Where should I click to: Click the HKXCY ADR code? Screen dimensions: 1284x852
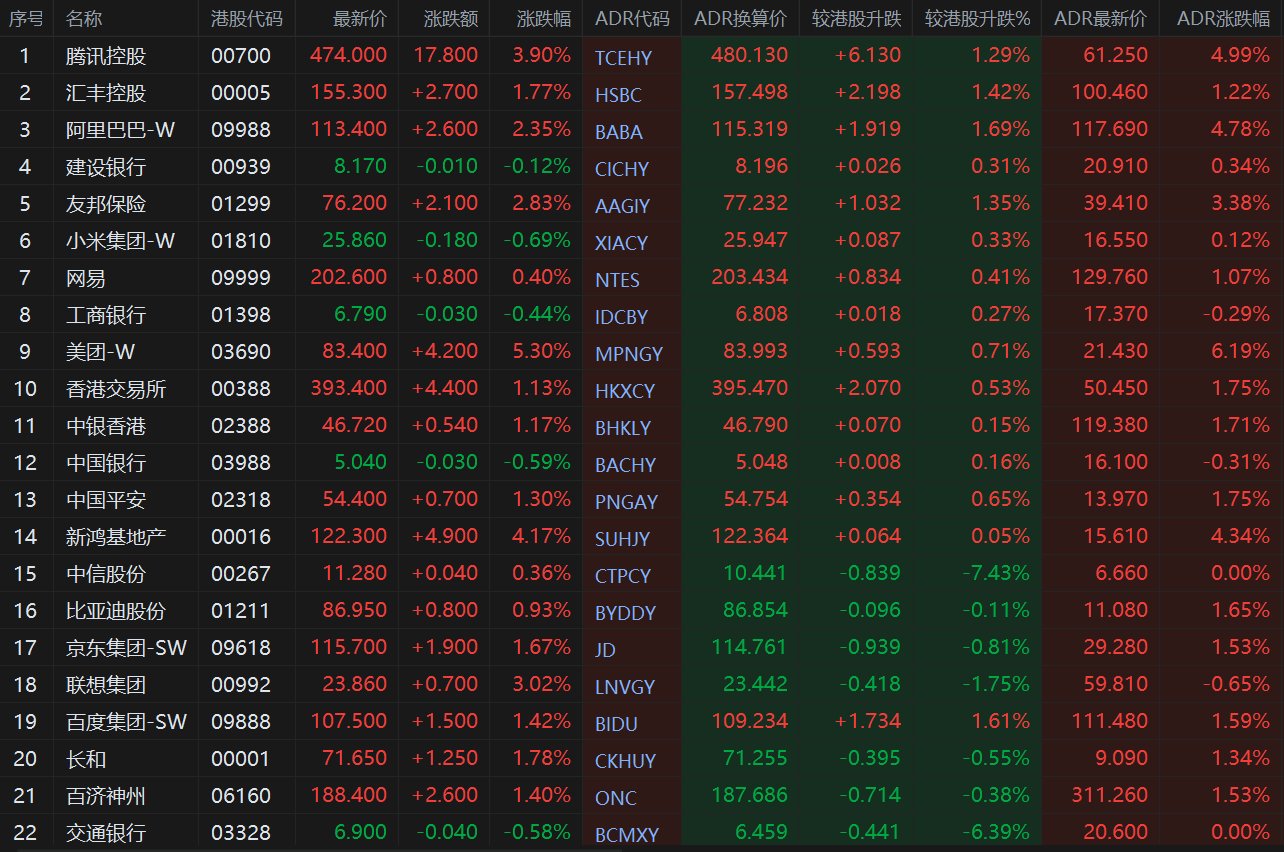625,391
